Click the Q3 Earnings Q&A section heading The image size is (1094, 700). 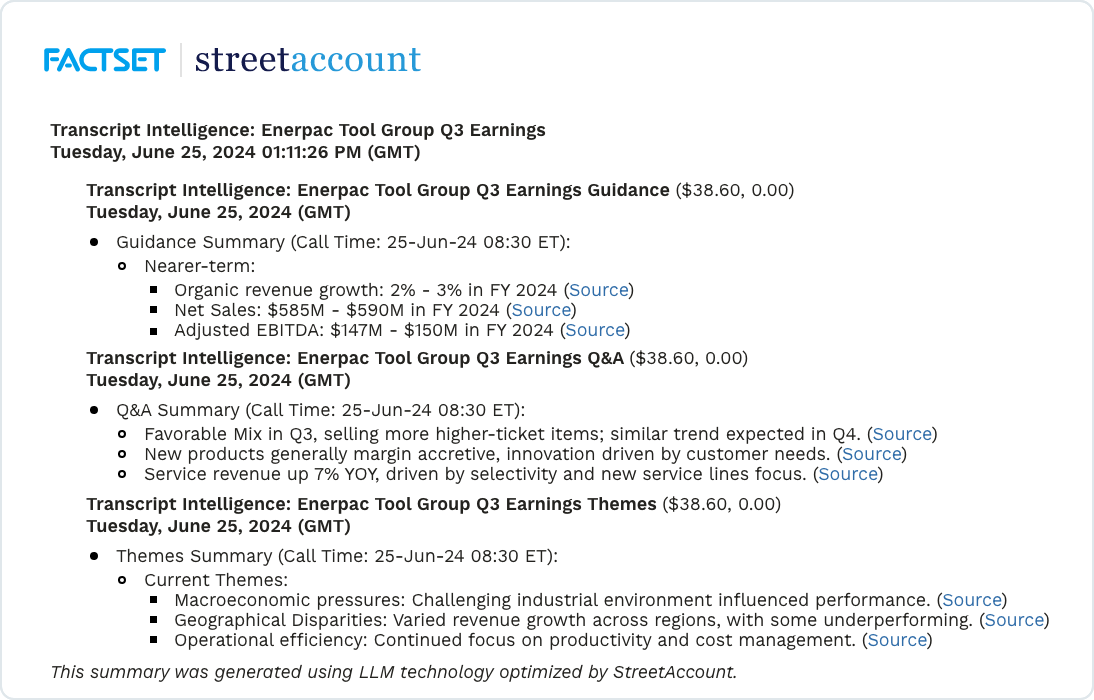[x=354, y=358]
